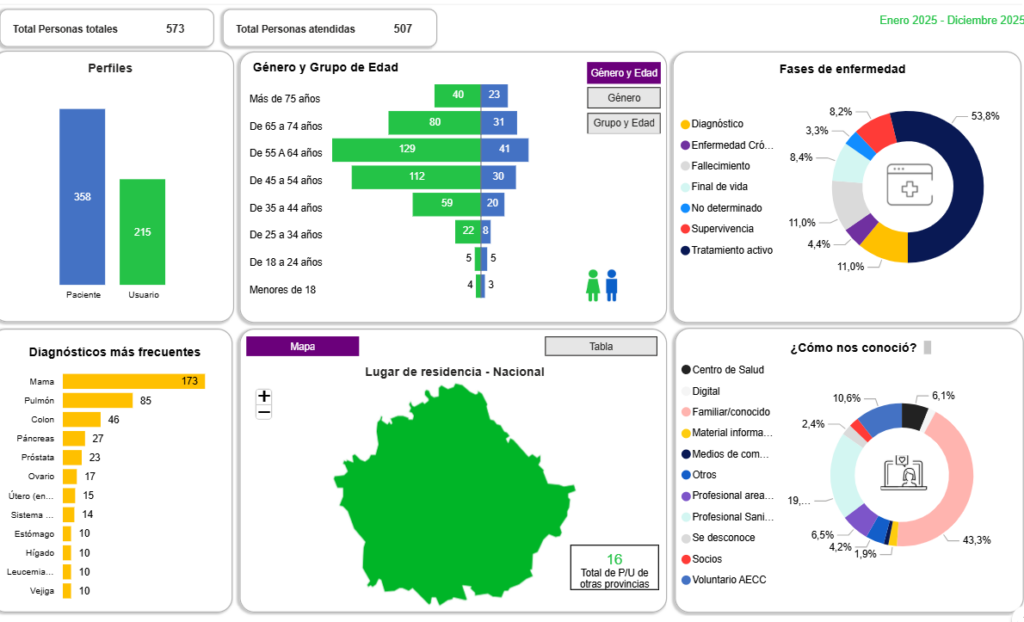
Task: Switch chart to Grupo y Edad view
Action: pos(624,123)
